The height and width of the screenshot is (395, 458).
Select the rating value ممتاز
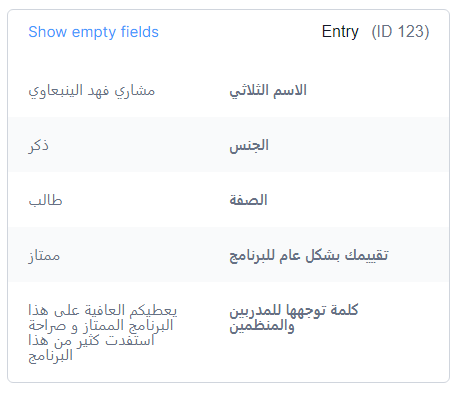point(44,256)
